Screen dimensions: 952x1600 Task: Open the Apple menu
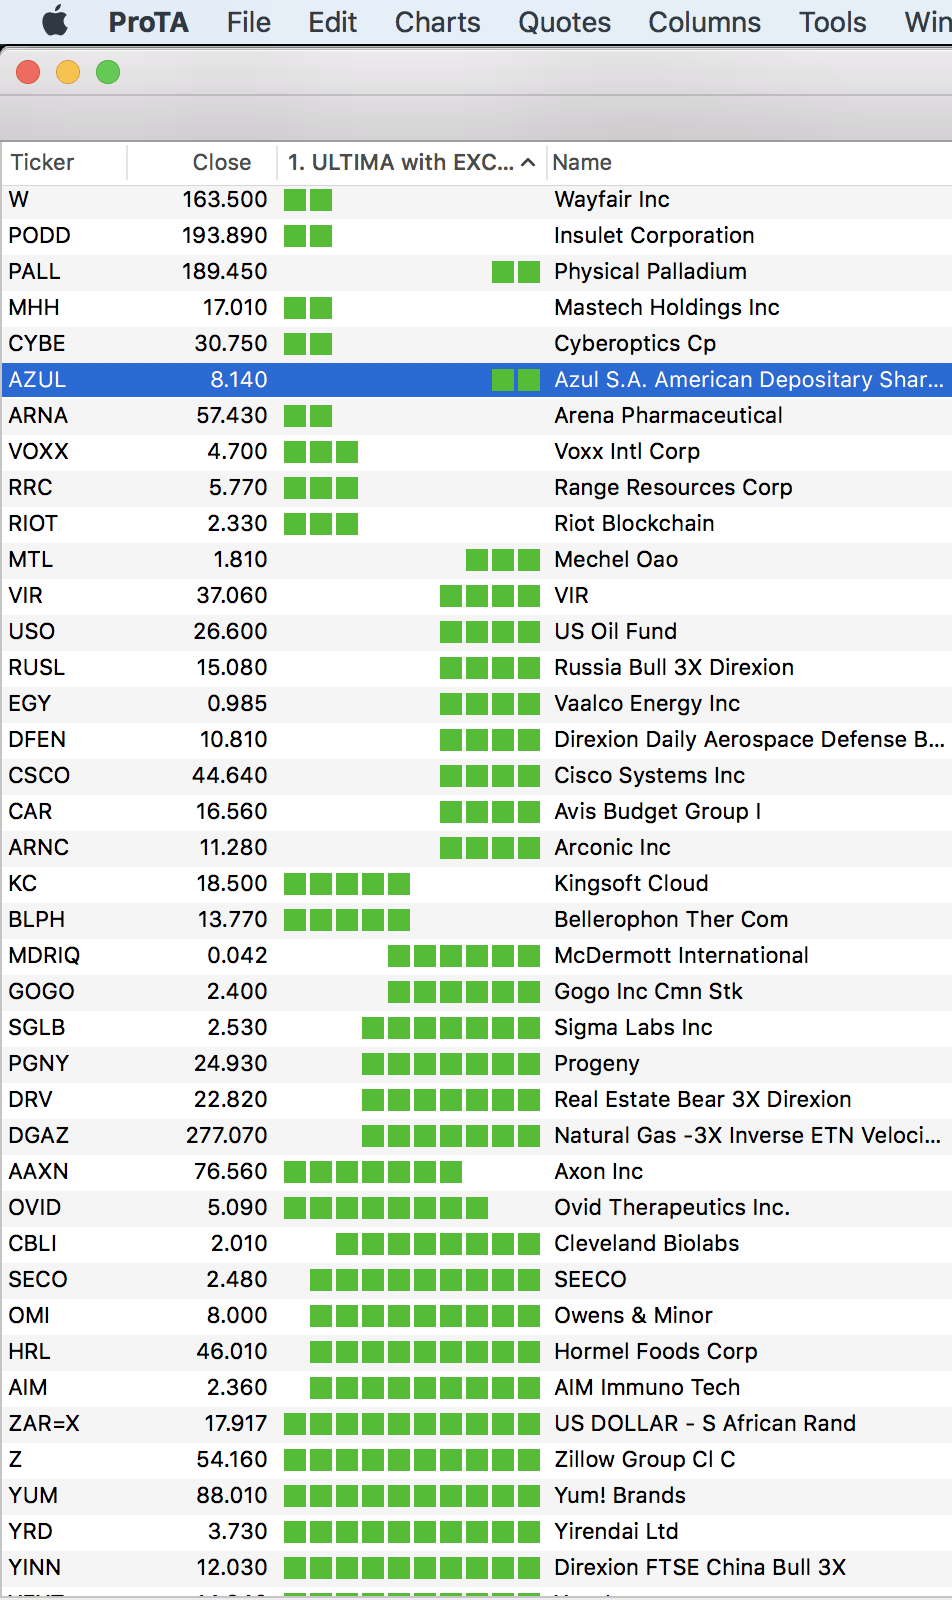click(55, 21)
